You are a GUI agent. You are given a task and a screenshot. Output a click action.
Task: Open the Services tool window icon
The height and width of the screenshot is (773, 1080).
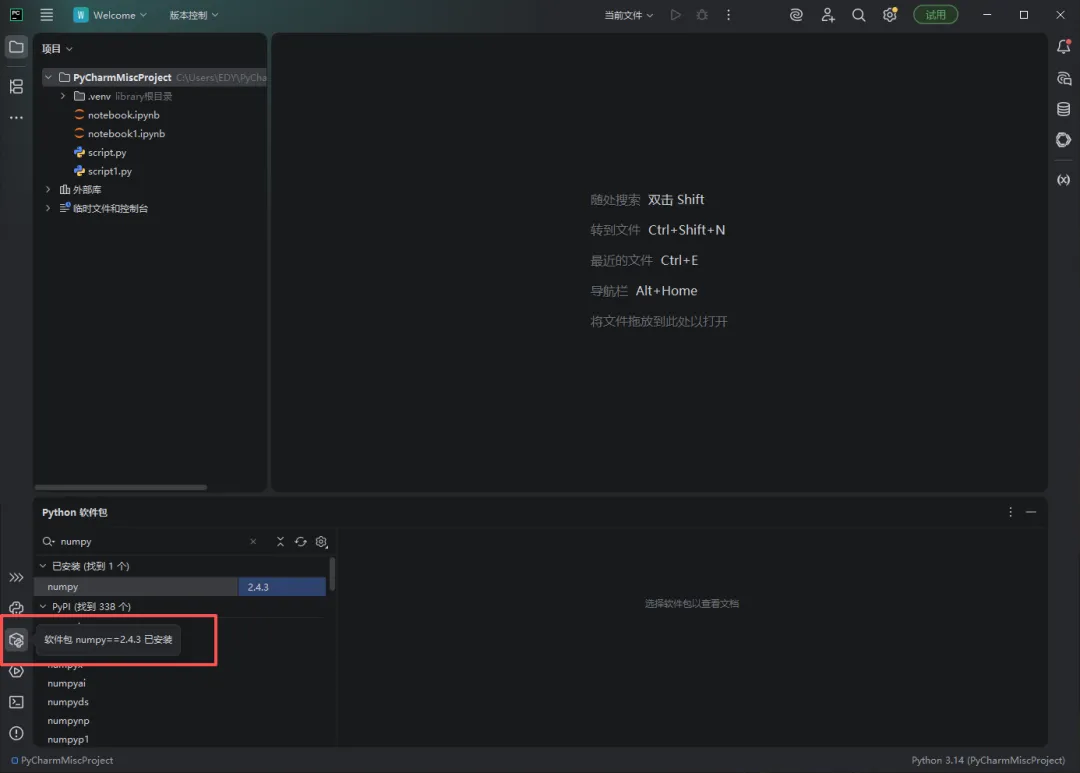click(x=17, y=671)
